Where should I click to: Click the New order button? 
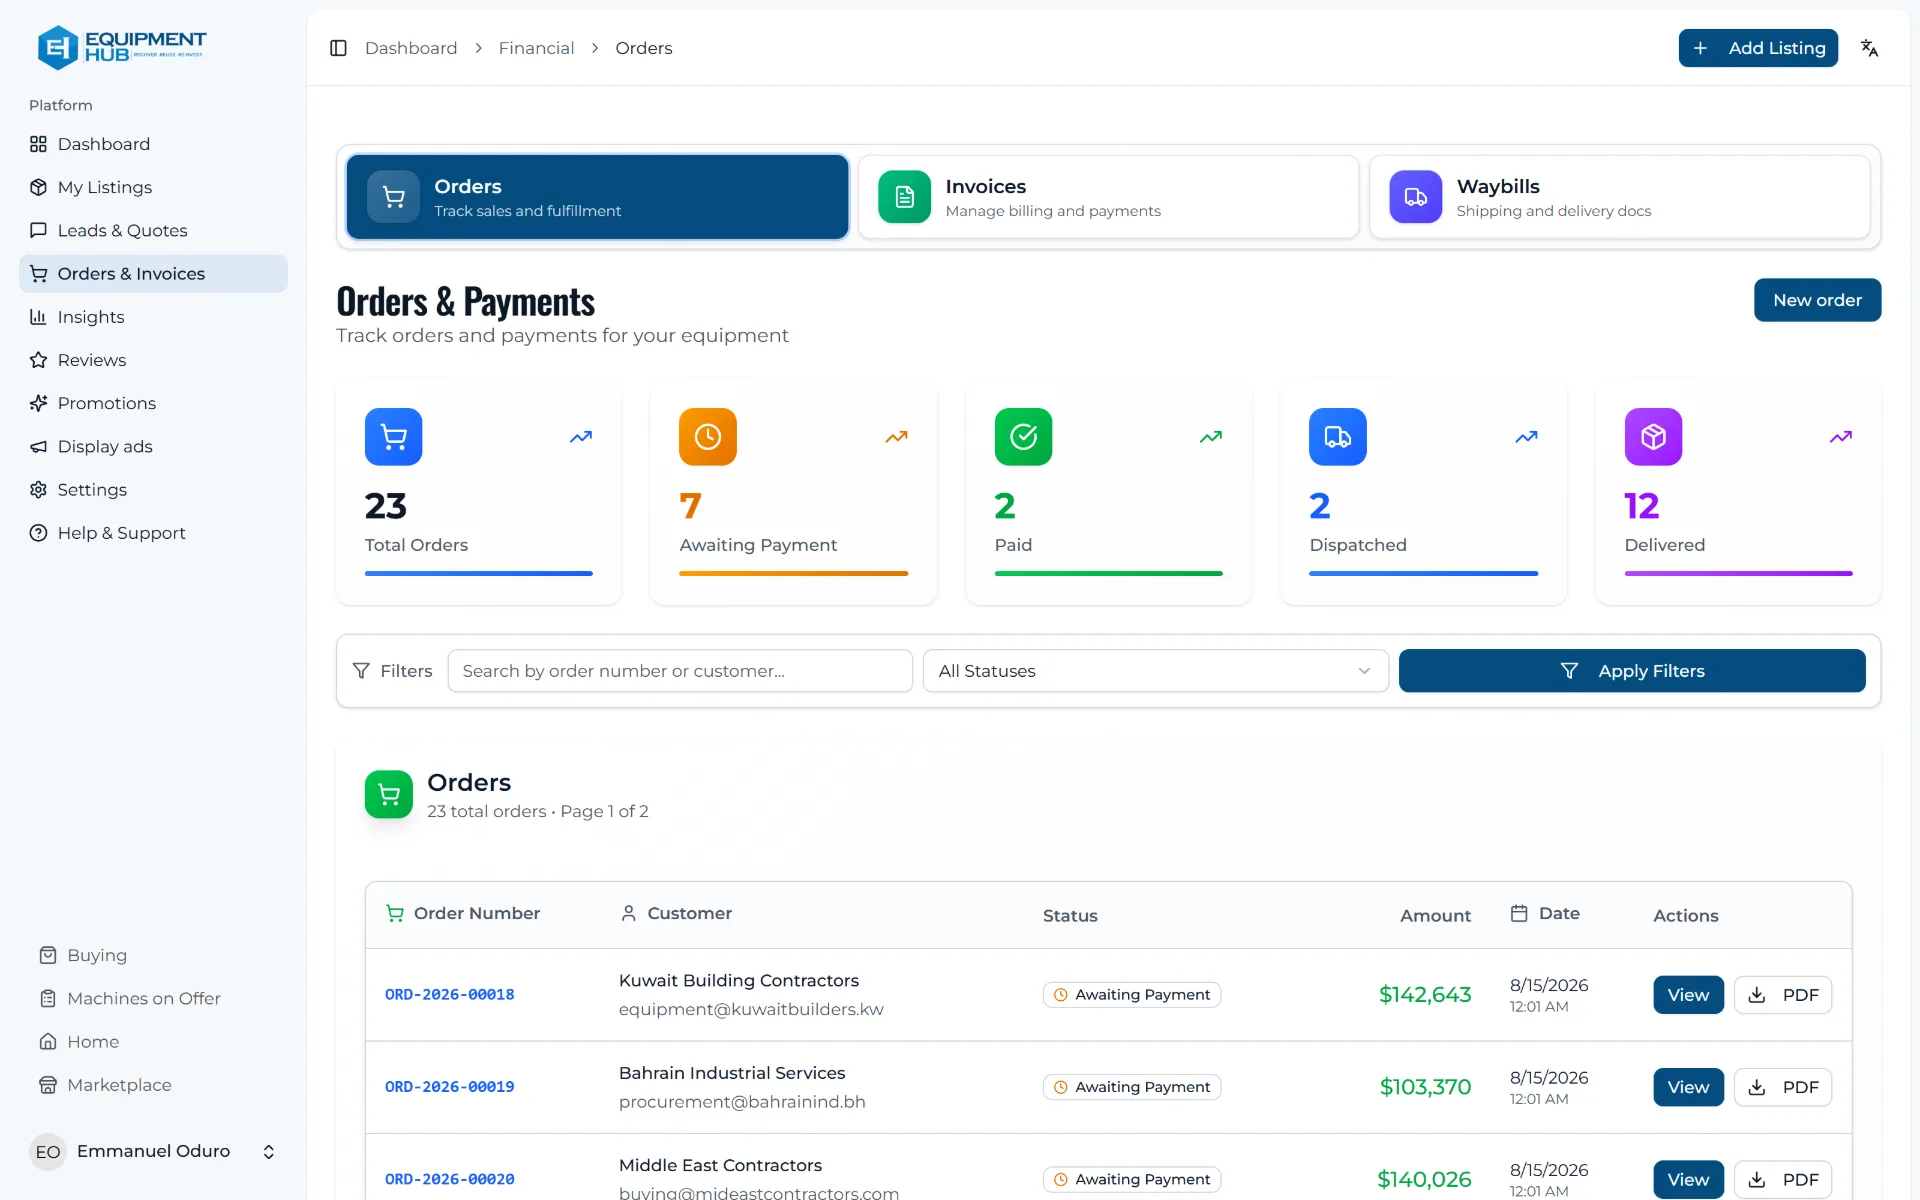pyautogui.click(x=1817, y=300)
